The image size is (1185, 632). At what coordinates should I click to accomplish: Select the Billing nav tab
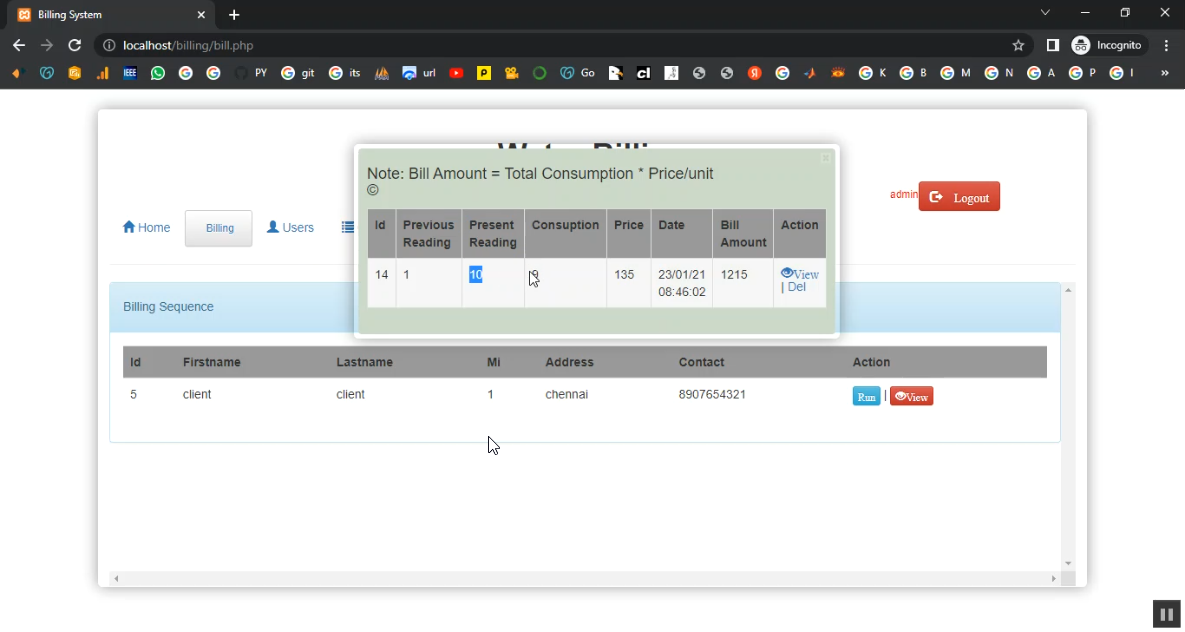(x=219, y=228)
